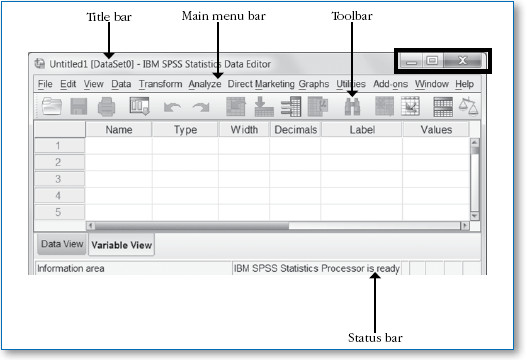Select row header 1
The image size is (527, 360).
(x=59, y=146)
